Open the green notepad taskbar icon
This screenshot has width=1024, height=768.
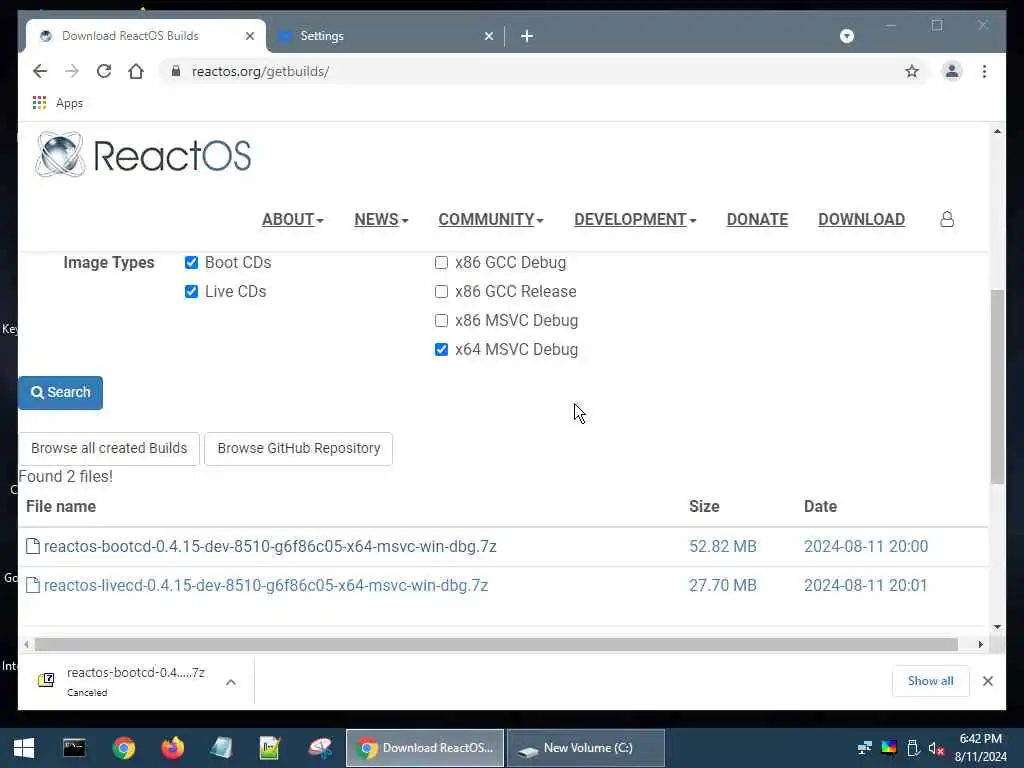click(270, 748)
